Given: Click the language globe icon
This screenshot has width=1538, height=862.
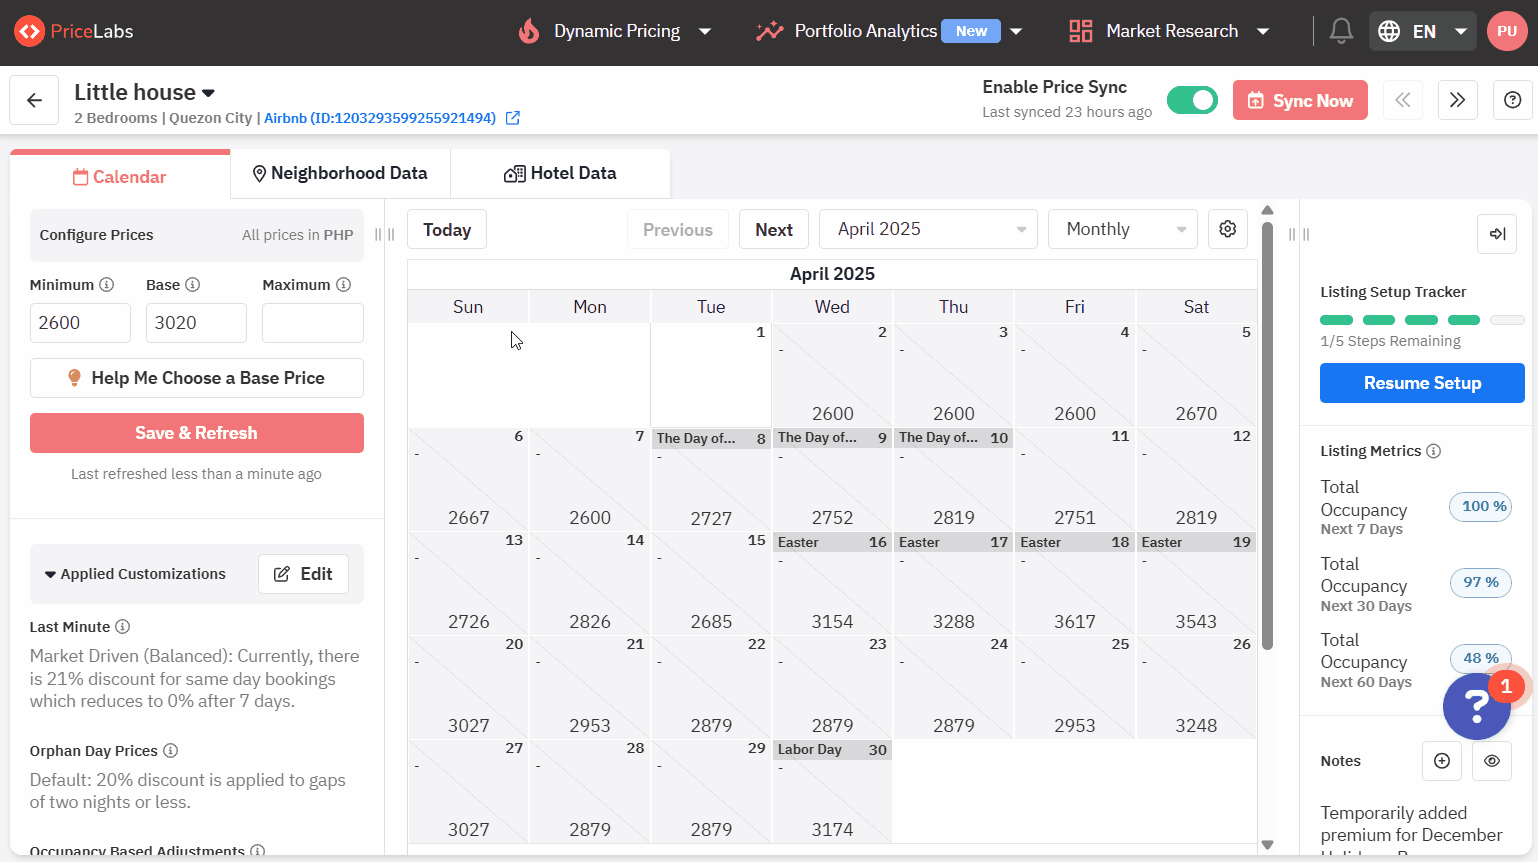Looking at the screenshot, I should (1389, 31).
